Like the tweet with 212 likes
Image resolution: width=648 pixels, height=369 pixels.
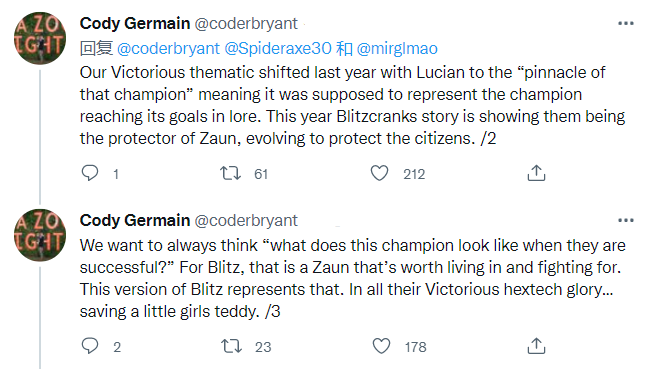[x=379, y=173]
